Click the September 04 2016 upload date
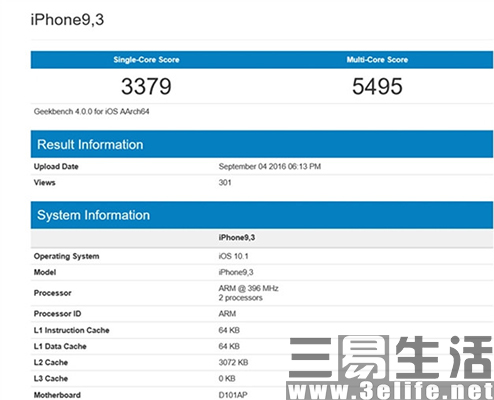 click(x=270, y=166)
